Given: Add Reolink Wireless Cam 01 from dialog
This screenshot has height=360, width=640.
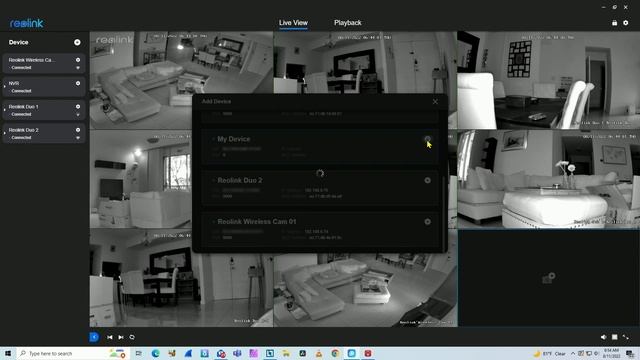Looking at the screenshot, I should (427, 222).
